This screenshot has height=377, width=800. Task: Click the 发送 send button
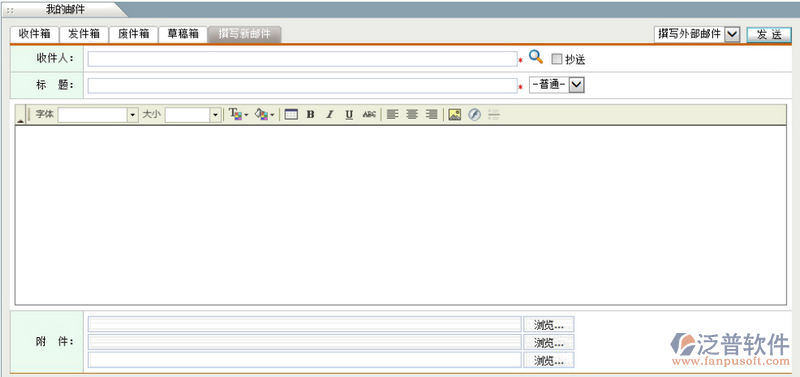(x=769, y=35)
